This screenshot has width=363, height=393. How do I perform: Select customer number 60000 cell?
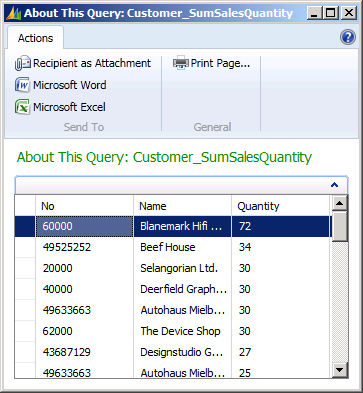pos(84,226)
